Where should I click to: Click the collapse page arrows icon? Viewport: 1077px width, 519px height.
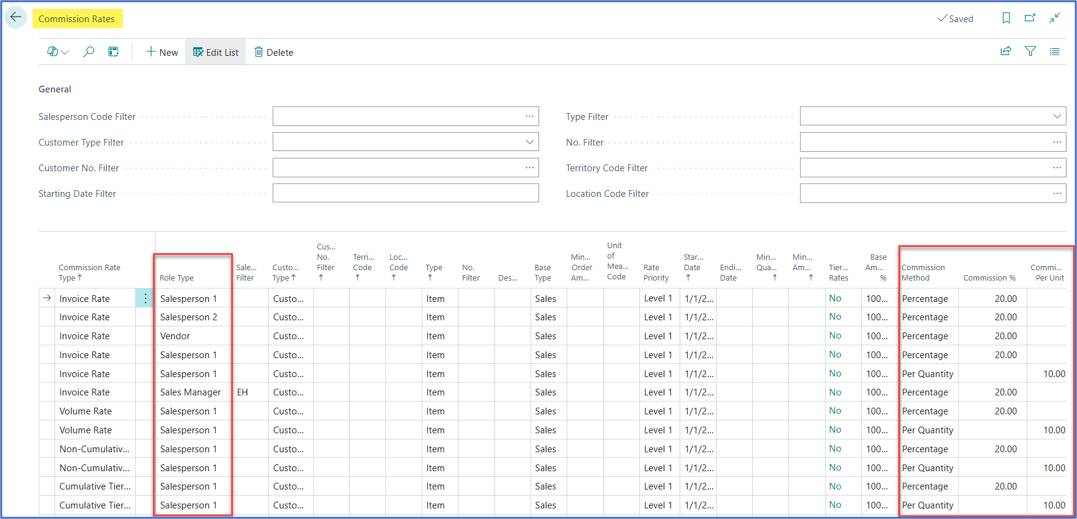[x=1055, y=19]
